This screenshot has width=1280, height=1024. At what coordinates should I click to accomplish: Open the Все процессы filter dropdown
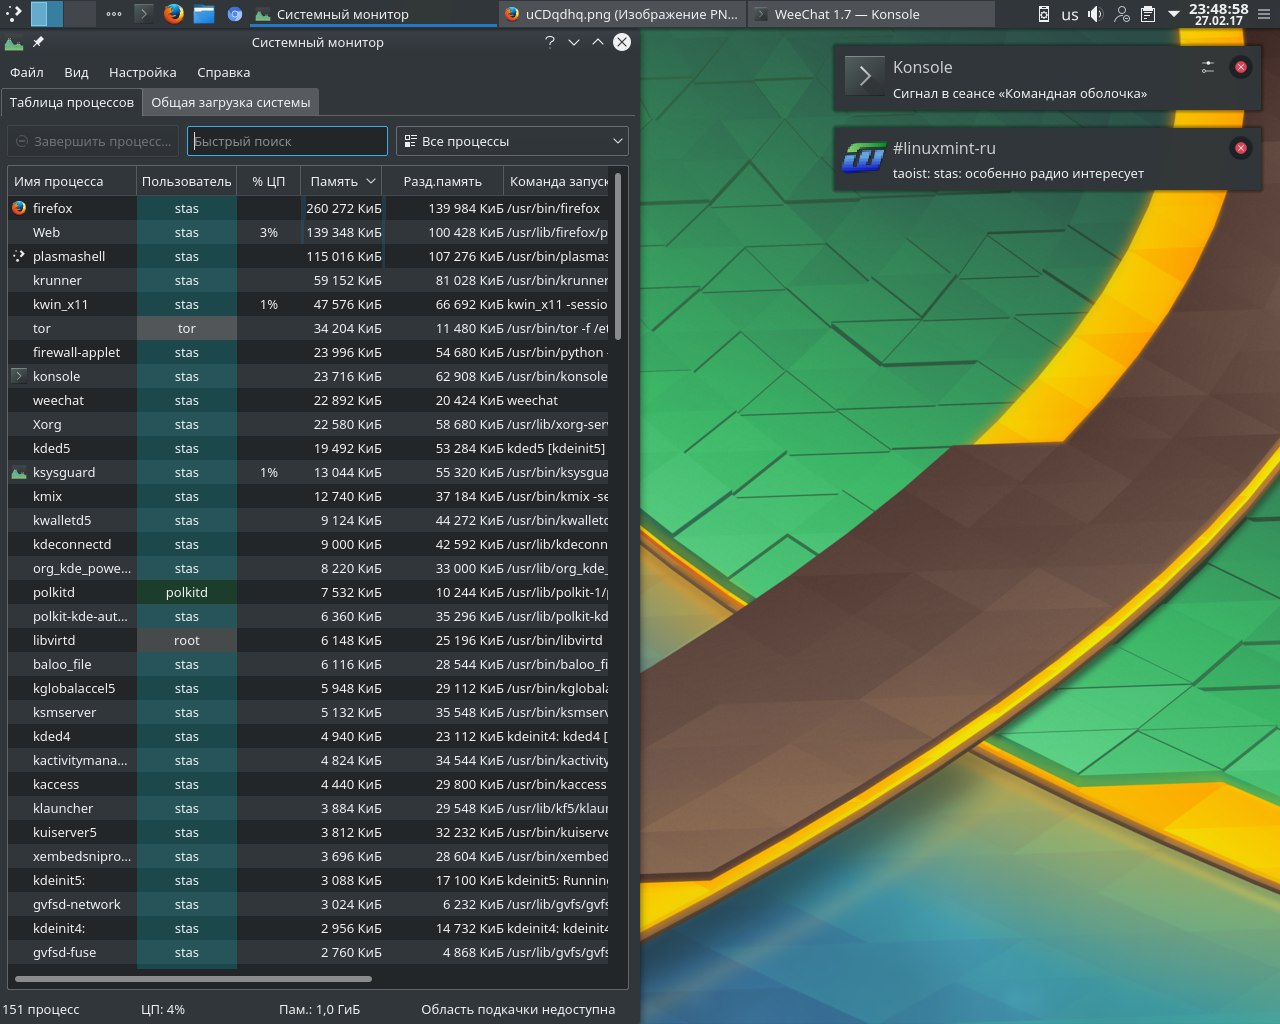click(512, 141)
